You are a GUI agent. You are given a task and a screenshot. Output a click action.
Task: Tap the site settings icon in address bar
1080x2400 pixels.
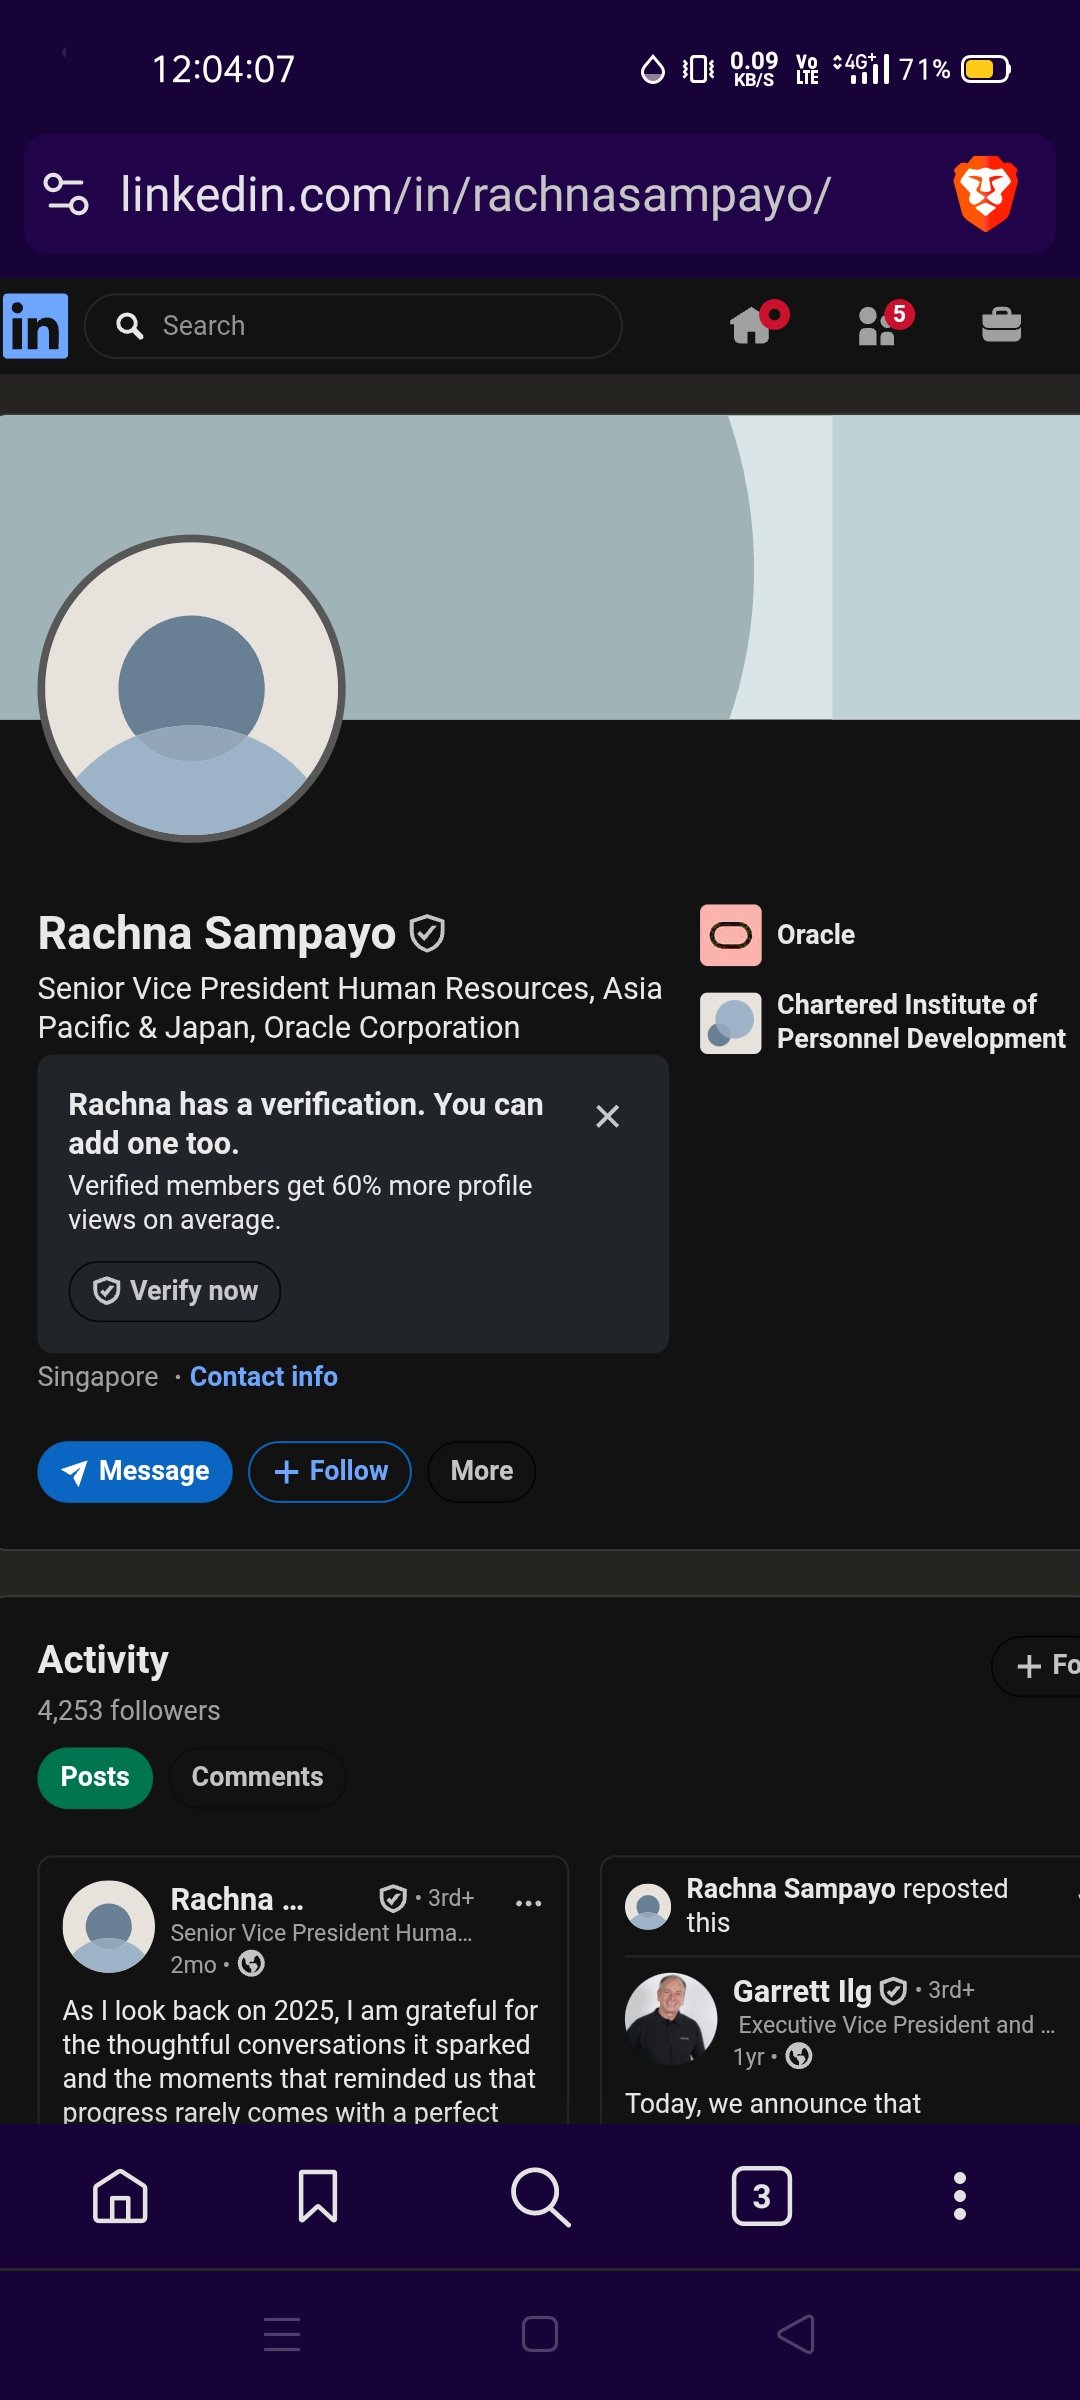tap(66, 194)
